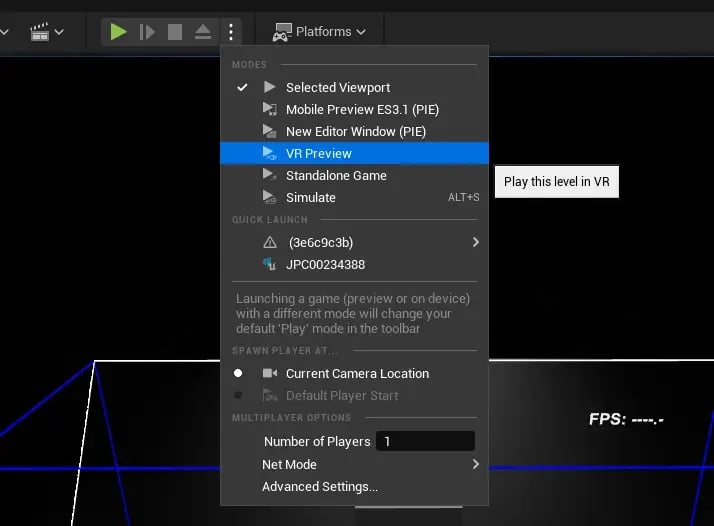The image size is (714, 526).
Task: Open the cinematics clapperboard menu
Action: point(40,32)
